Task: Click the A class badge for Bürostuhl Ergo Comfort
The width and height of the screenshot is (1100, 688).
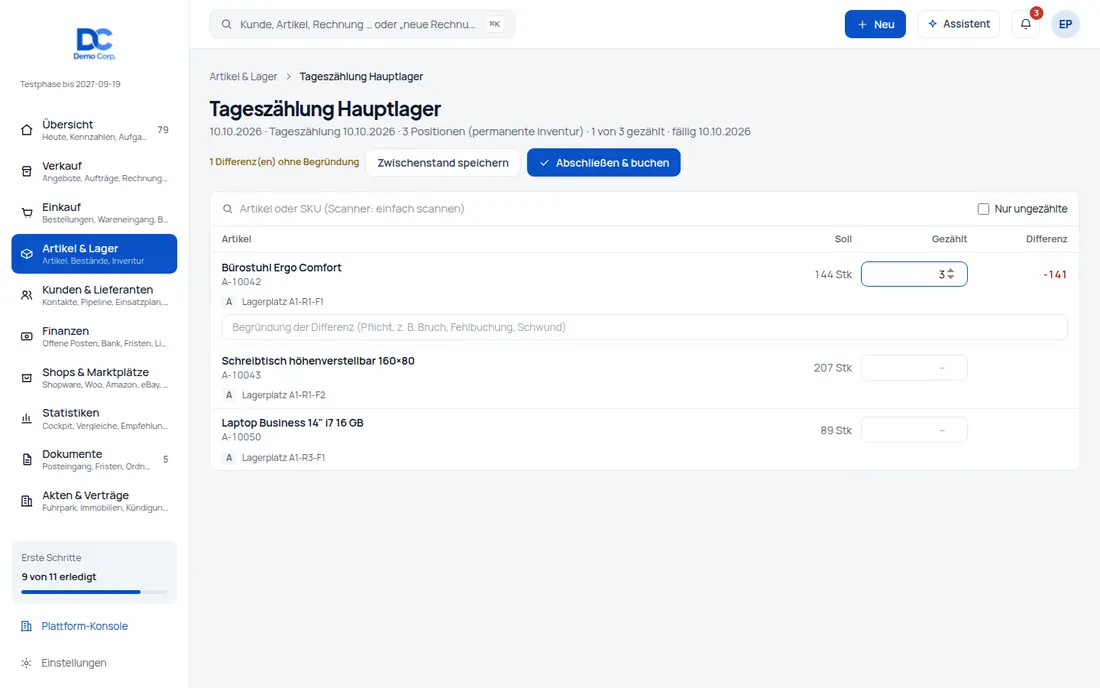Action: click(229, 302)
